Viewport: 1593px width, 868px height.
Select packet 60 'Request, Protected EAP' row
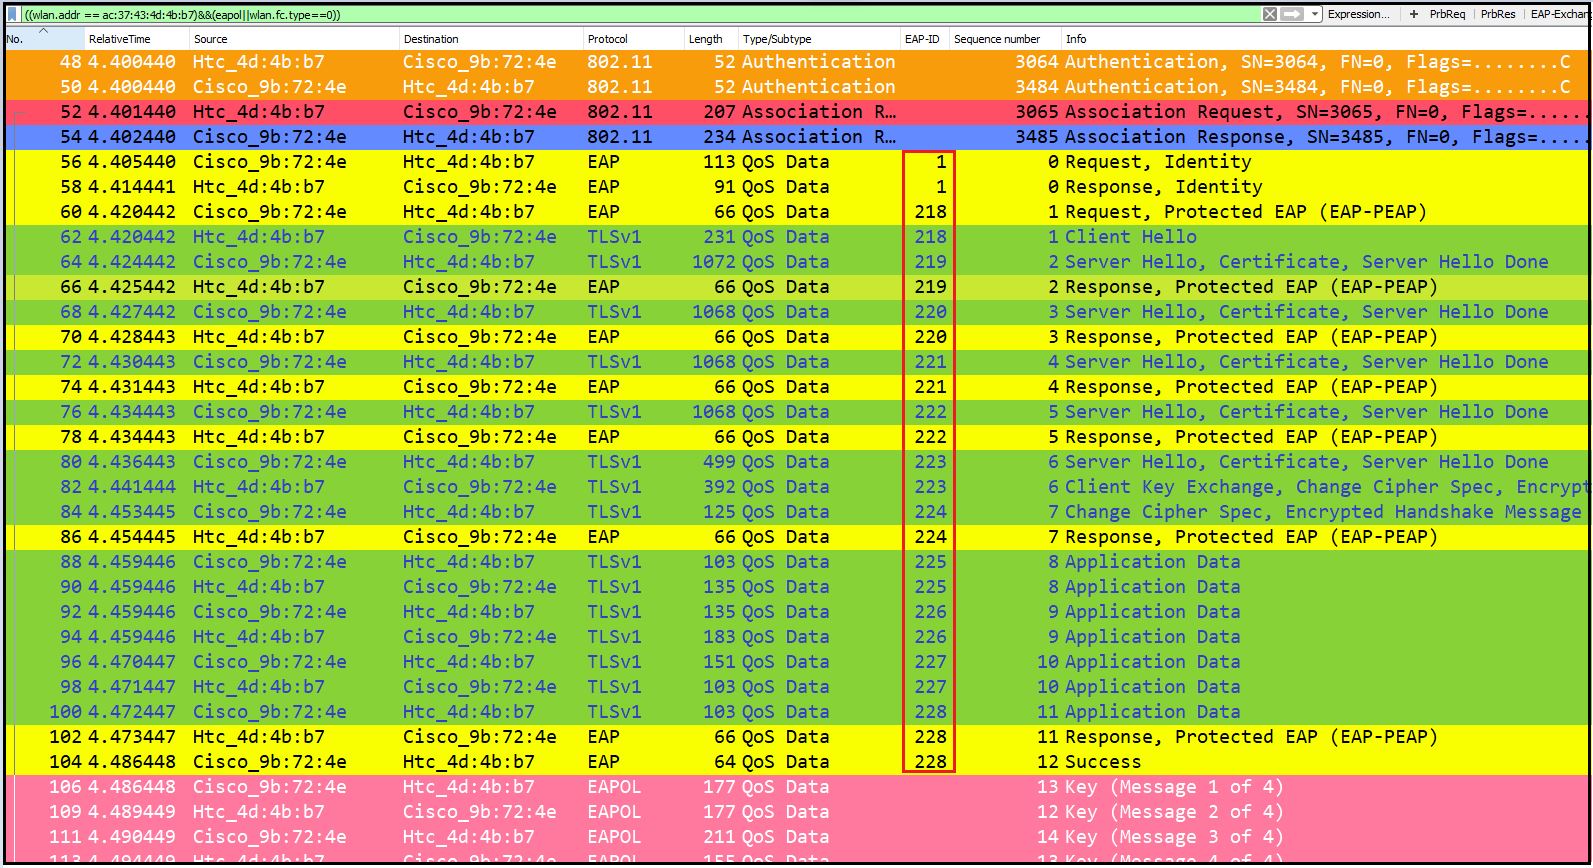796,212
